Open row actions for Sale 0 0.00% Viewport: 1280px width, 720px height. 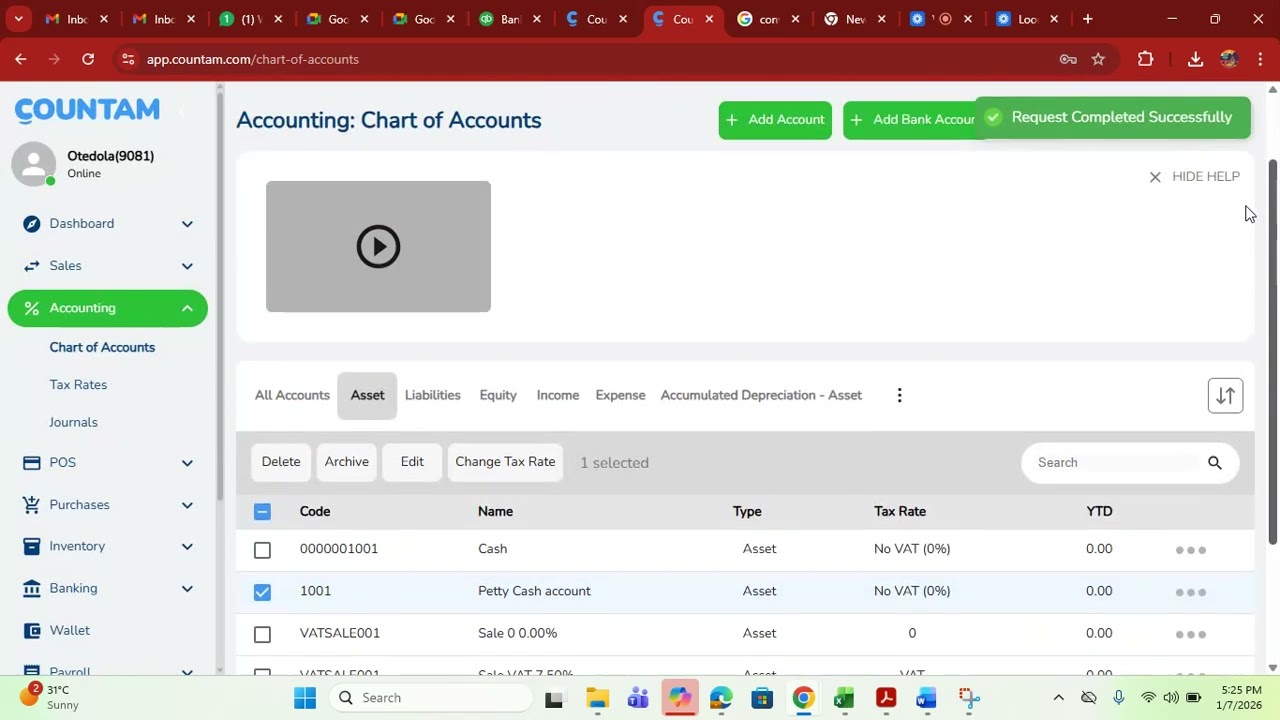[x=1190, y=634]
